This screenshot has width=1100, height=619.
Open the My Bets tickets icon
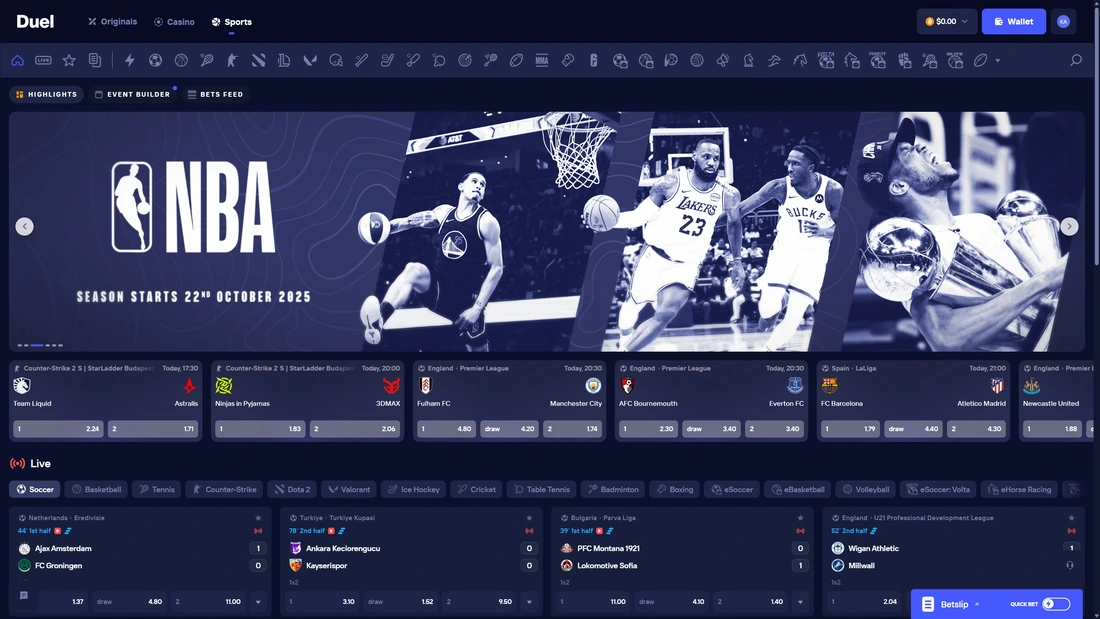95,60
